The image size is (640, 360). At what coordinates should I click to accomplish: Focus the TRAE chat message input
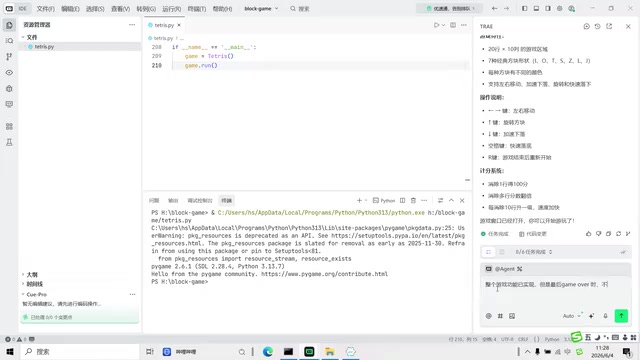tap(556, 292)
